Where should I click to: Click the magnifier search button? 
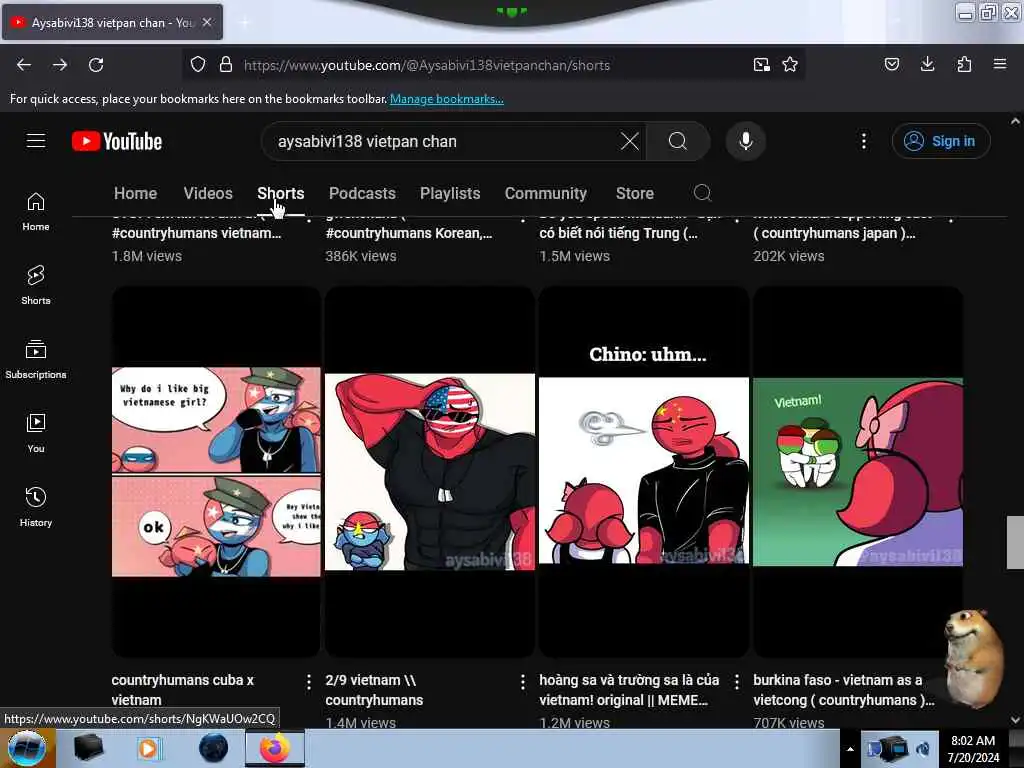pyautogui.click(x=678, y=141)
